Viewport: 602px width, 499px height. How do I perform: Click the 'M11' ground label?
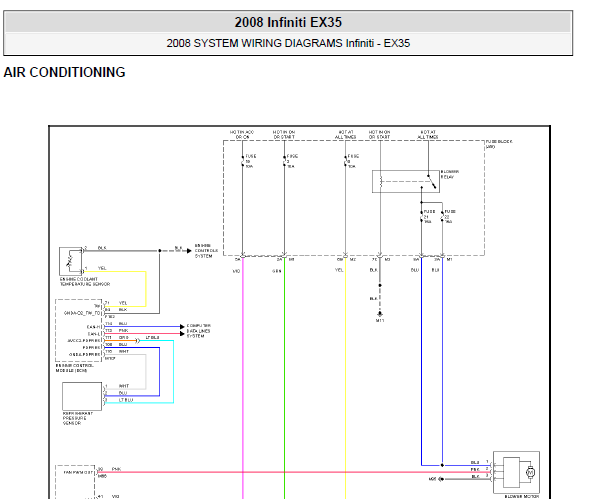(x=380, y=321)
